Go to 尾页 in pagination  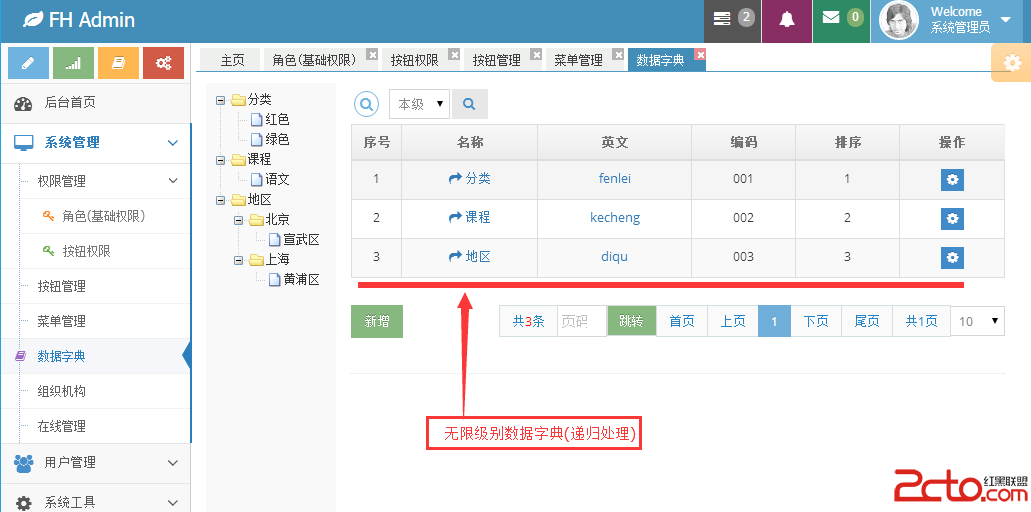[867, 321]
